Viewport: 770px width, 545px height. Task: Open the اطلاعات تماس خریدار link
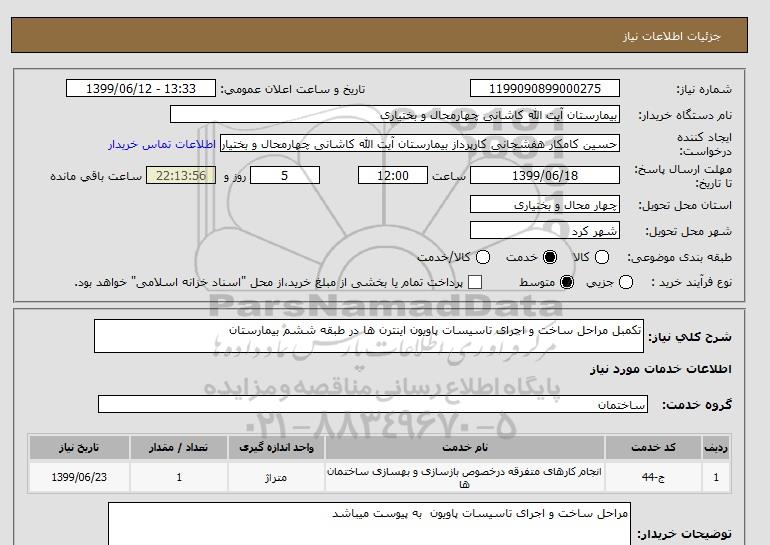(162, 145)
